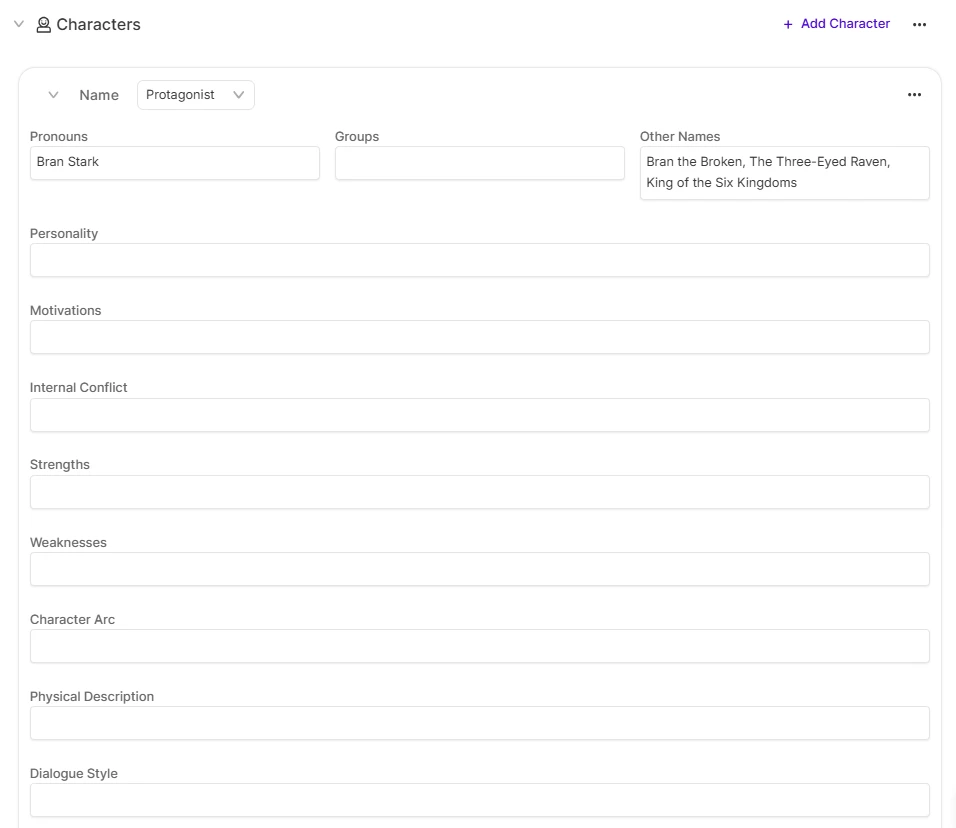The height and width of the screenshot is (828, 956).
Task: Click the Characters section heading text
Action: tap(98, 25)
